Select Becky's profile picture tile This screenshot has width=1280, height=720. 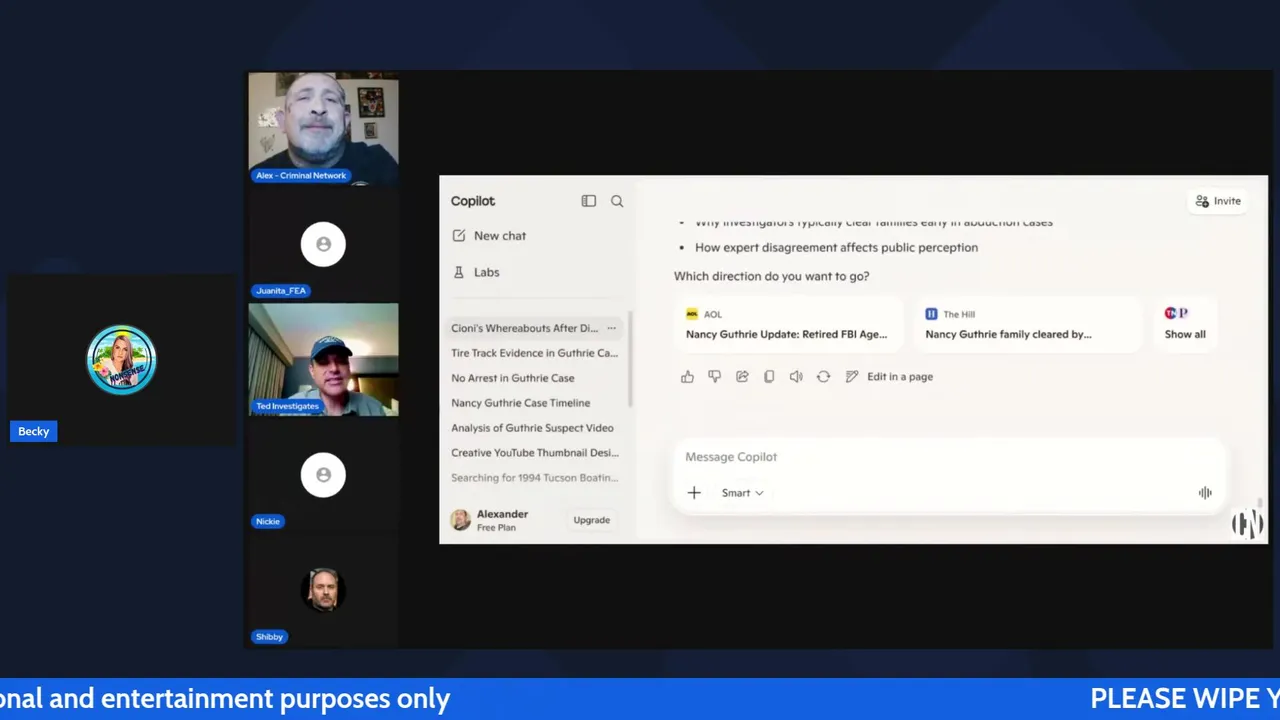[x=121, y=360]
